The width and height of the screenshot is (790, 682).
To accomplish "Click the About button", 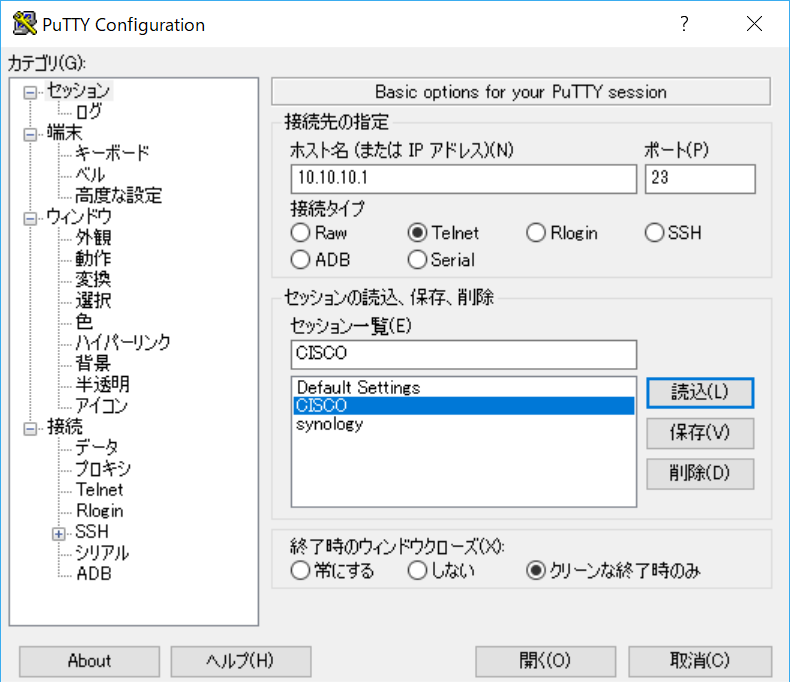I will click(89, 661).
